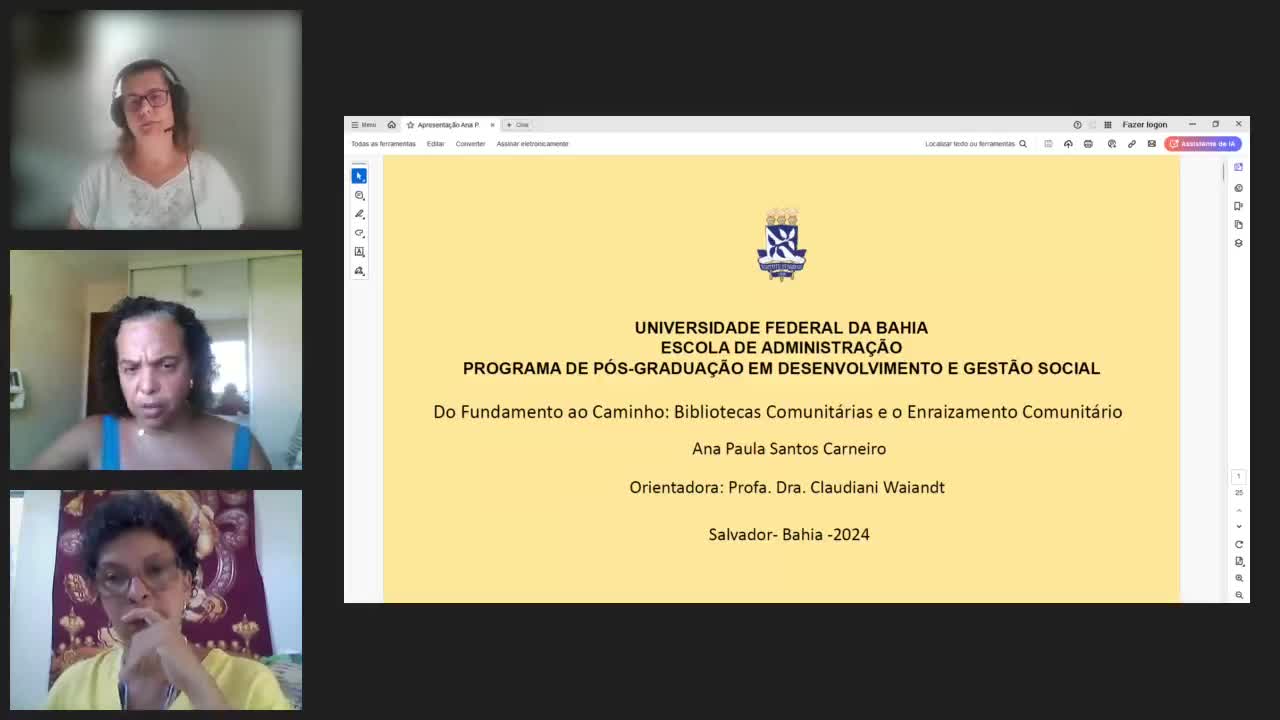Click the 'Do Fundamento ao Caminho' title text
The image size is (1280, 720).
(778, 412)
